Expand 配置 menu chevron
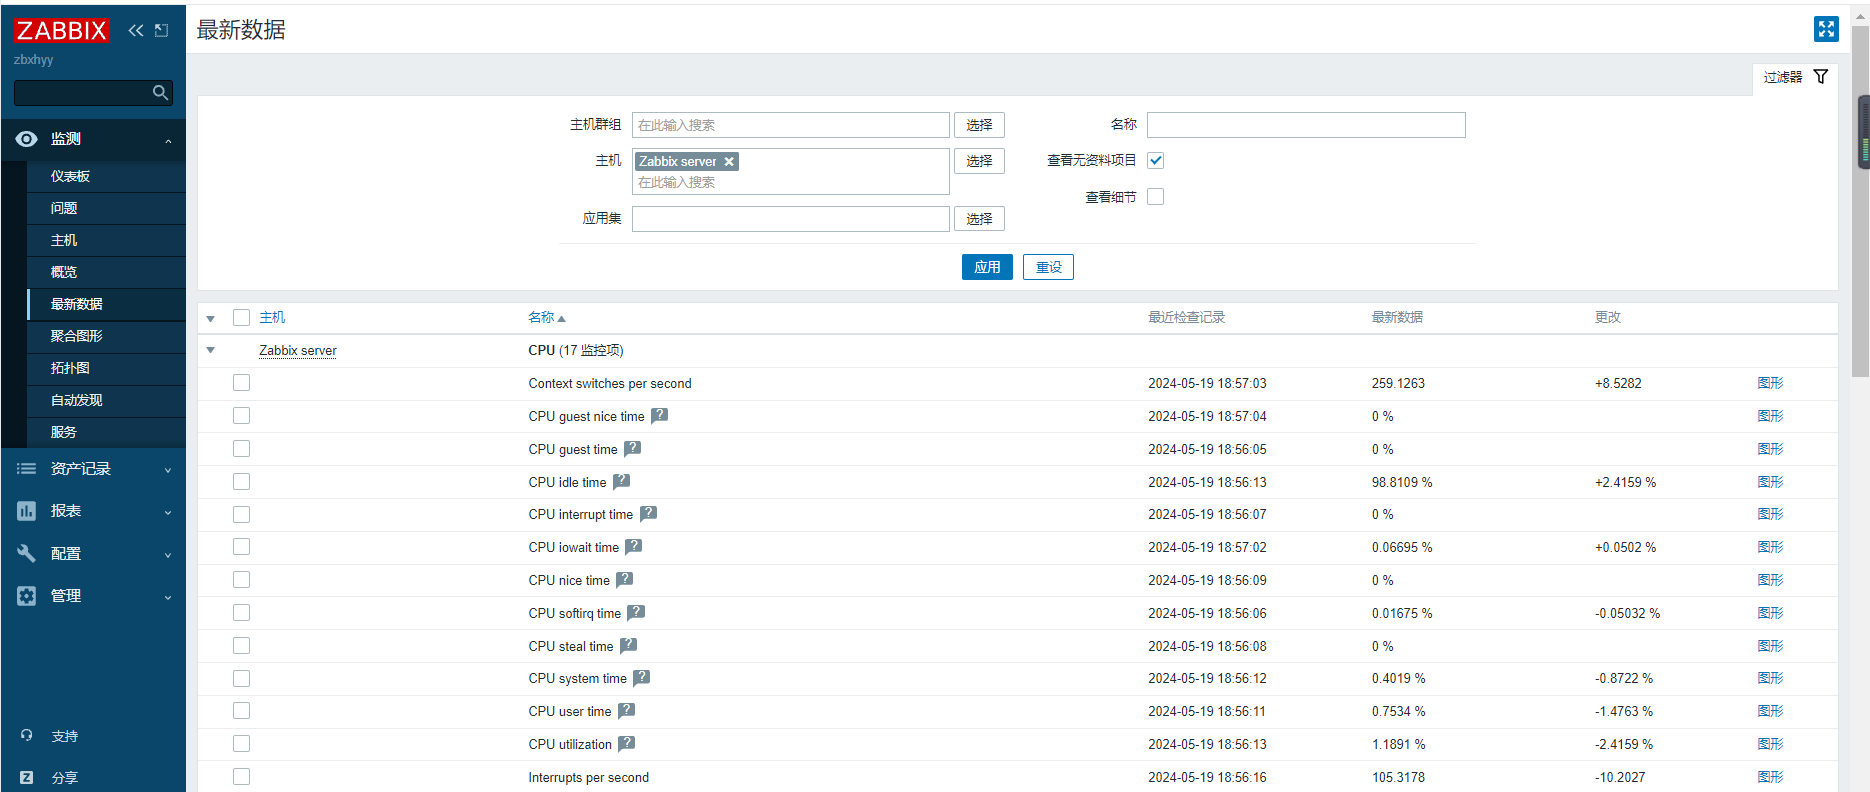Image resolution: width=1870 pixels, height=792 pixels. [168, 555]
